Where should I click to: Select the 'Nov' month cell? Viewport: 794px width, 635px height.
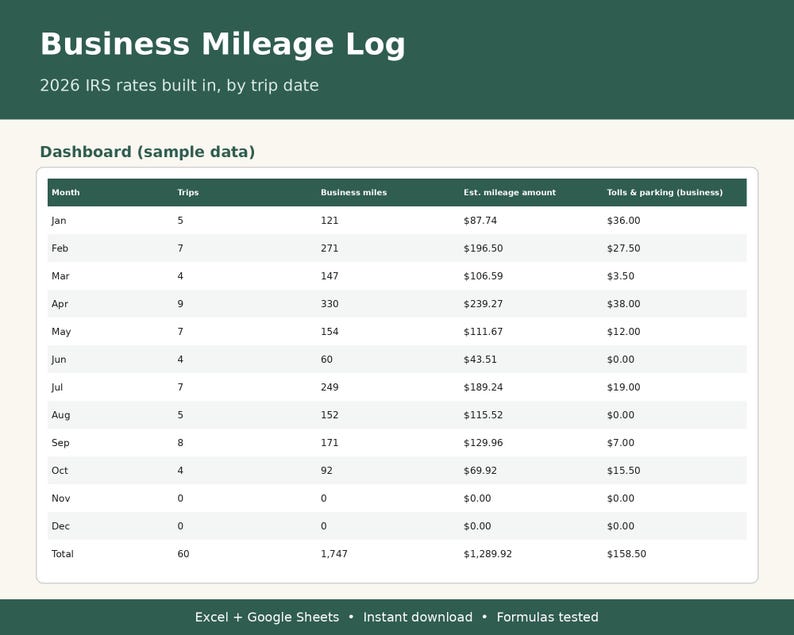[61, 498]
